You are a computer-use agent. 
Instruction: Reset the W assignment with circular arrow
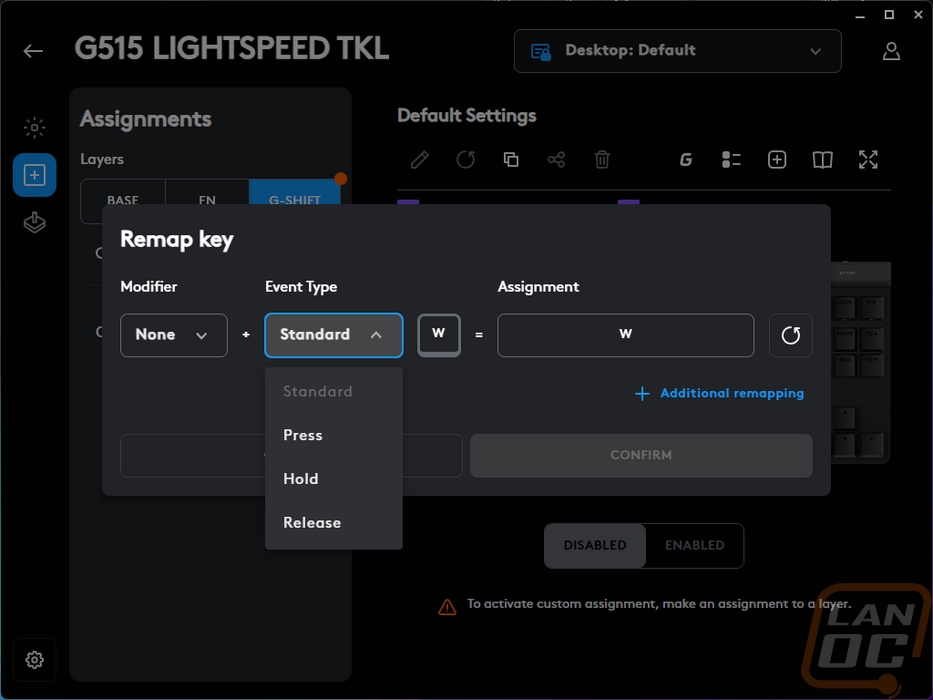click(791, 335)
